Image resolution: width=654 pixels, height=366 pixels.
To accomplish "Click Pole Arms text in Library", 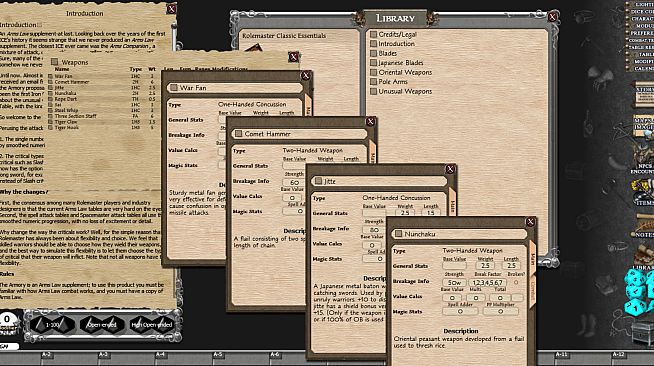I will click(392, 82).
